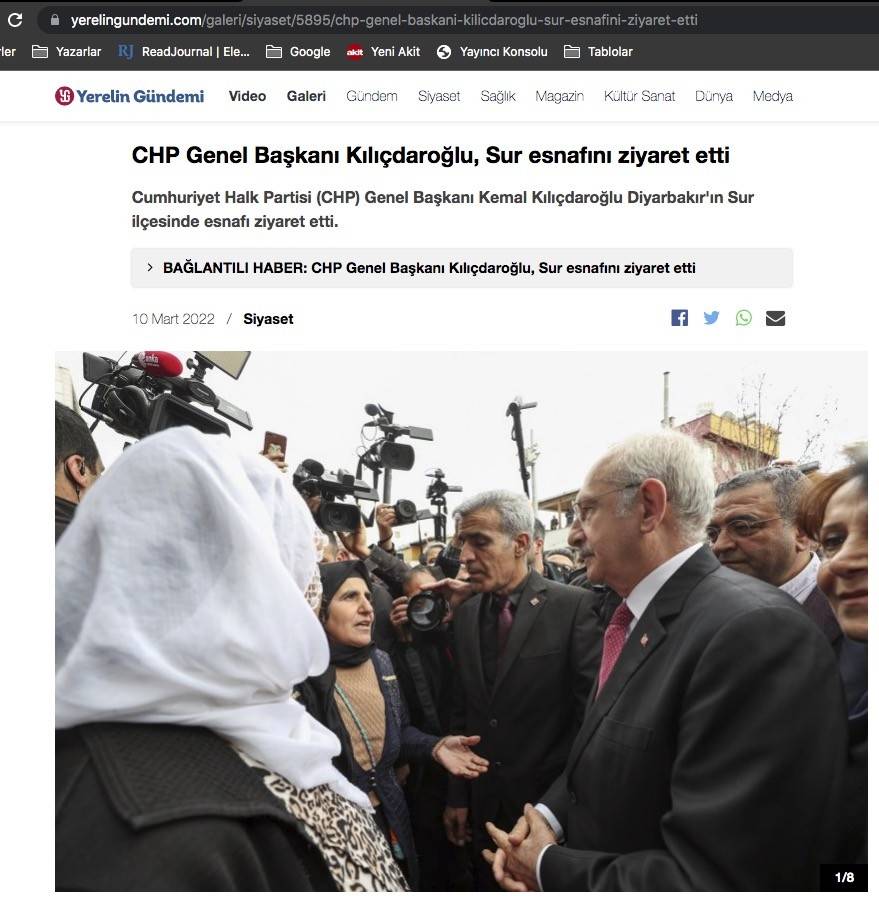Open the Video menu item

click(247, 96)
